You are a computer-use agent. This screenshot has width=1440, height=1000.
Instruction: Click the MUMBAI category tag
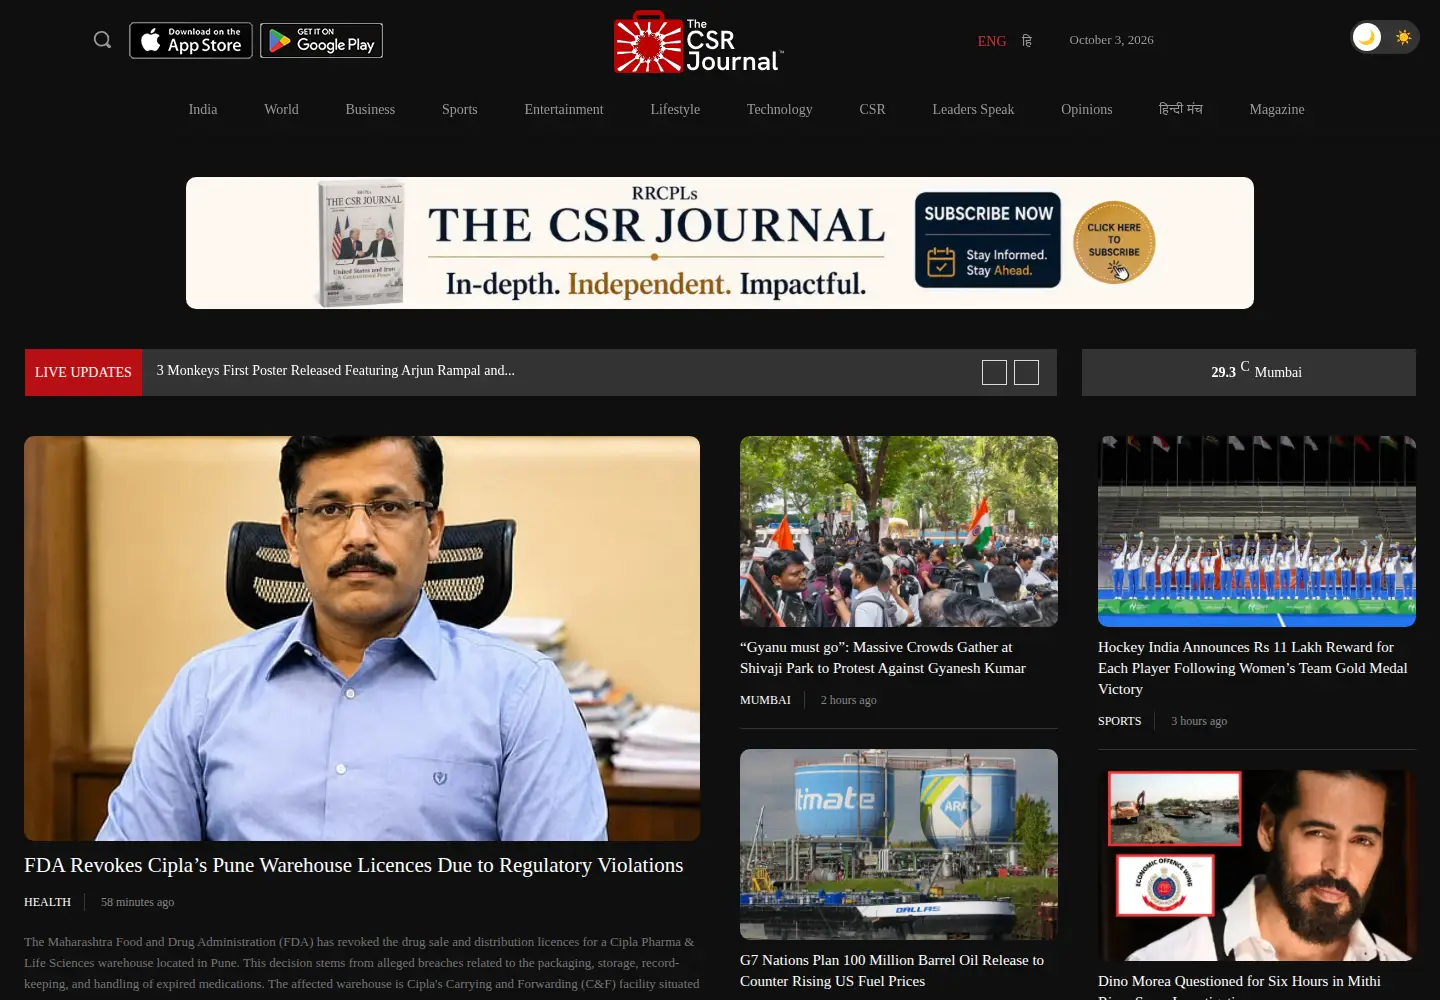click(x=765, y=700)
